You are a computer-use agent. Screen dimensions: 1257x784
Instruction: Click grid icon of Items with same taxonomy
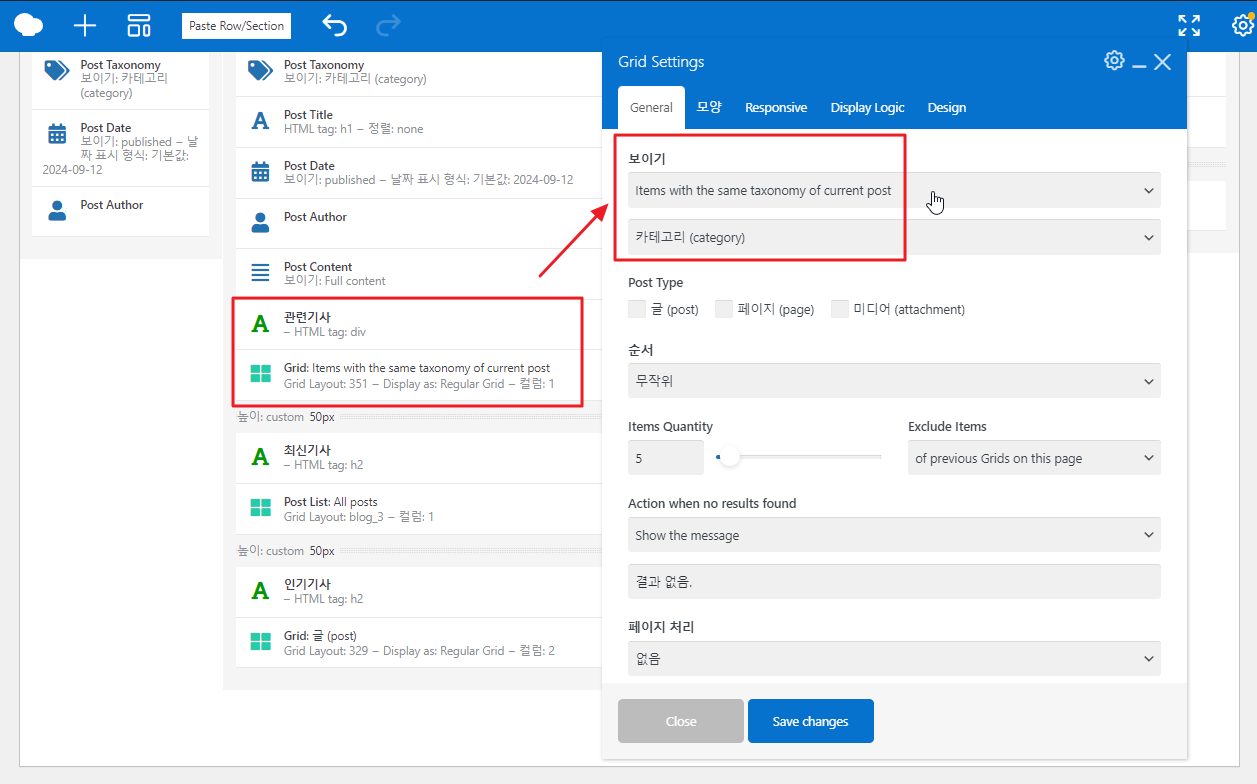coord(260,374)
